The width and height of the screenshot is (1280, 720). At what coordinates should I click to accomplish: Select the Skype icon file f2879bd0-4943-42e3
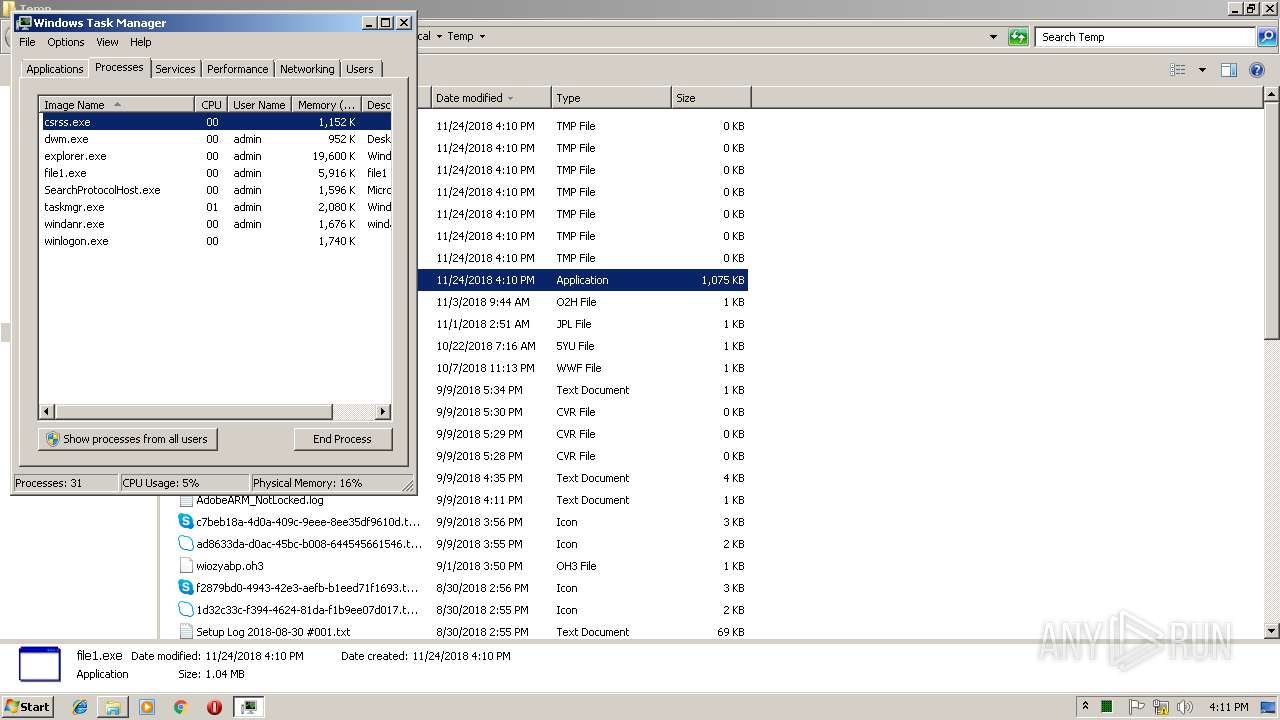pyautogui.click(x=186, y=588)
